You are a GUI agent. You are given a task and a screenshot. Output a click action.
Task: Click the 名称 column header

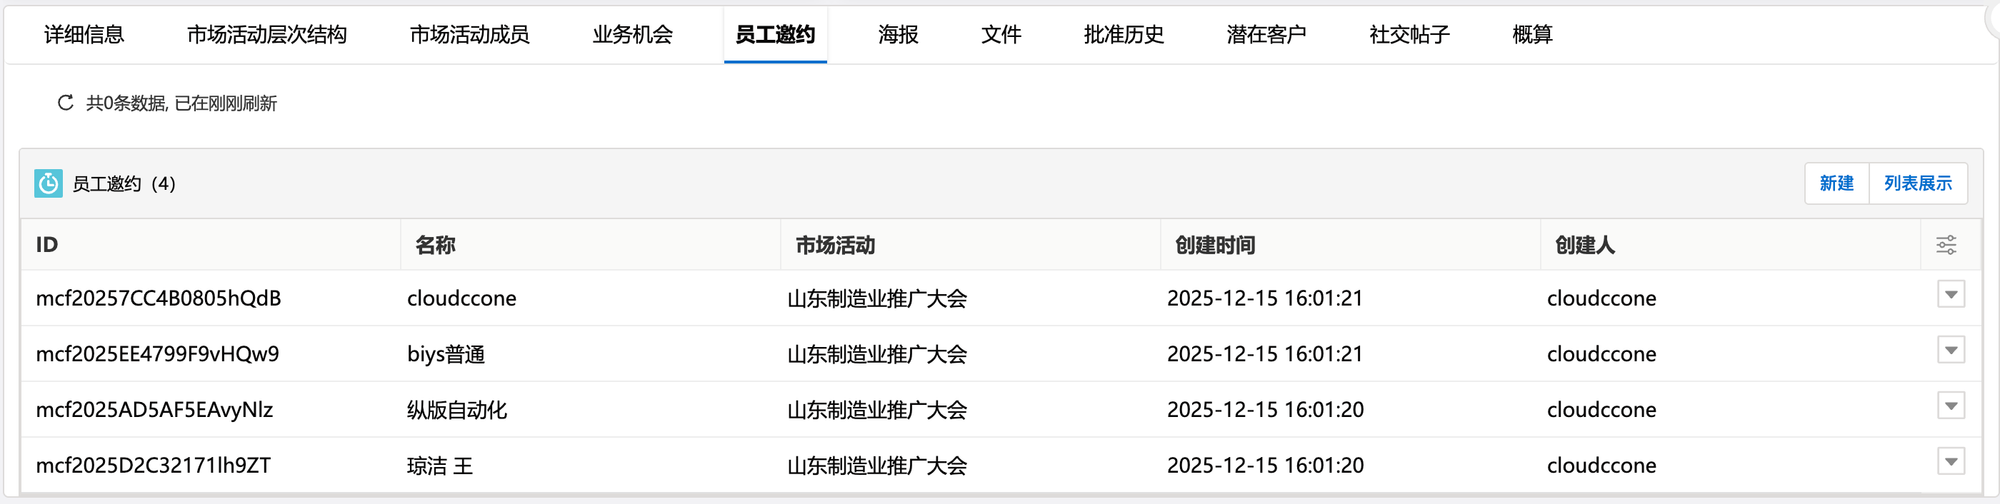[436, 246]
